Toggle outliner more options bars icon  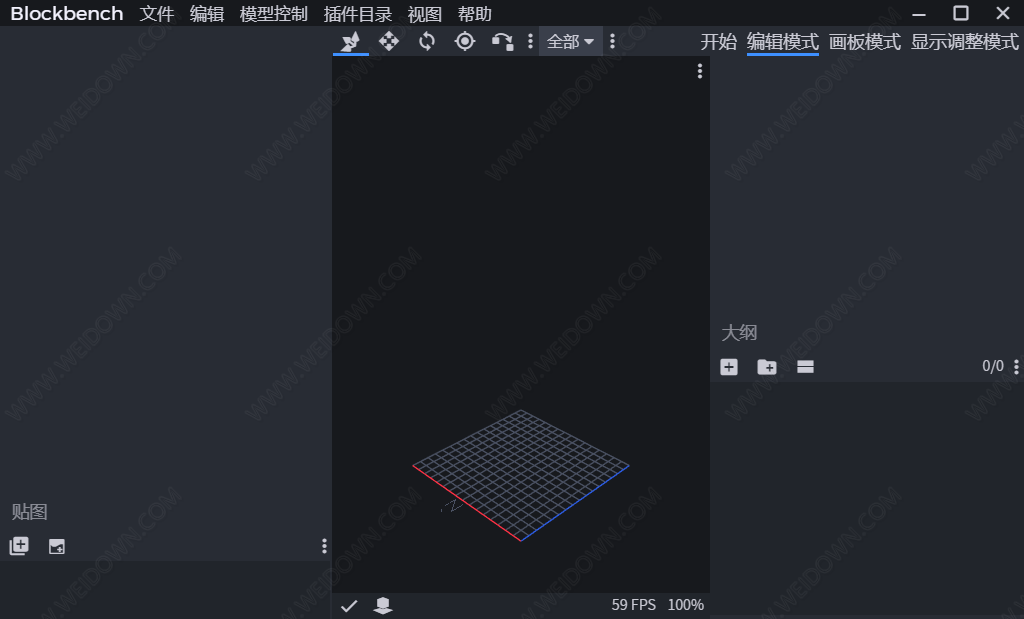[805, 367]
